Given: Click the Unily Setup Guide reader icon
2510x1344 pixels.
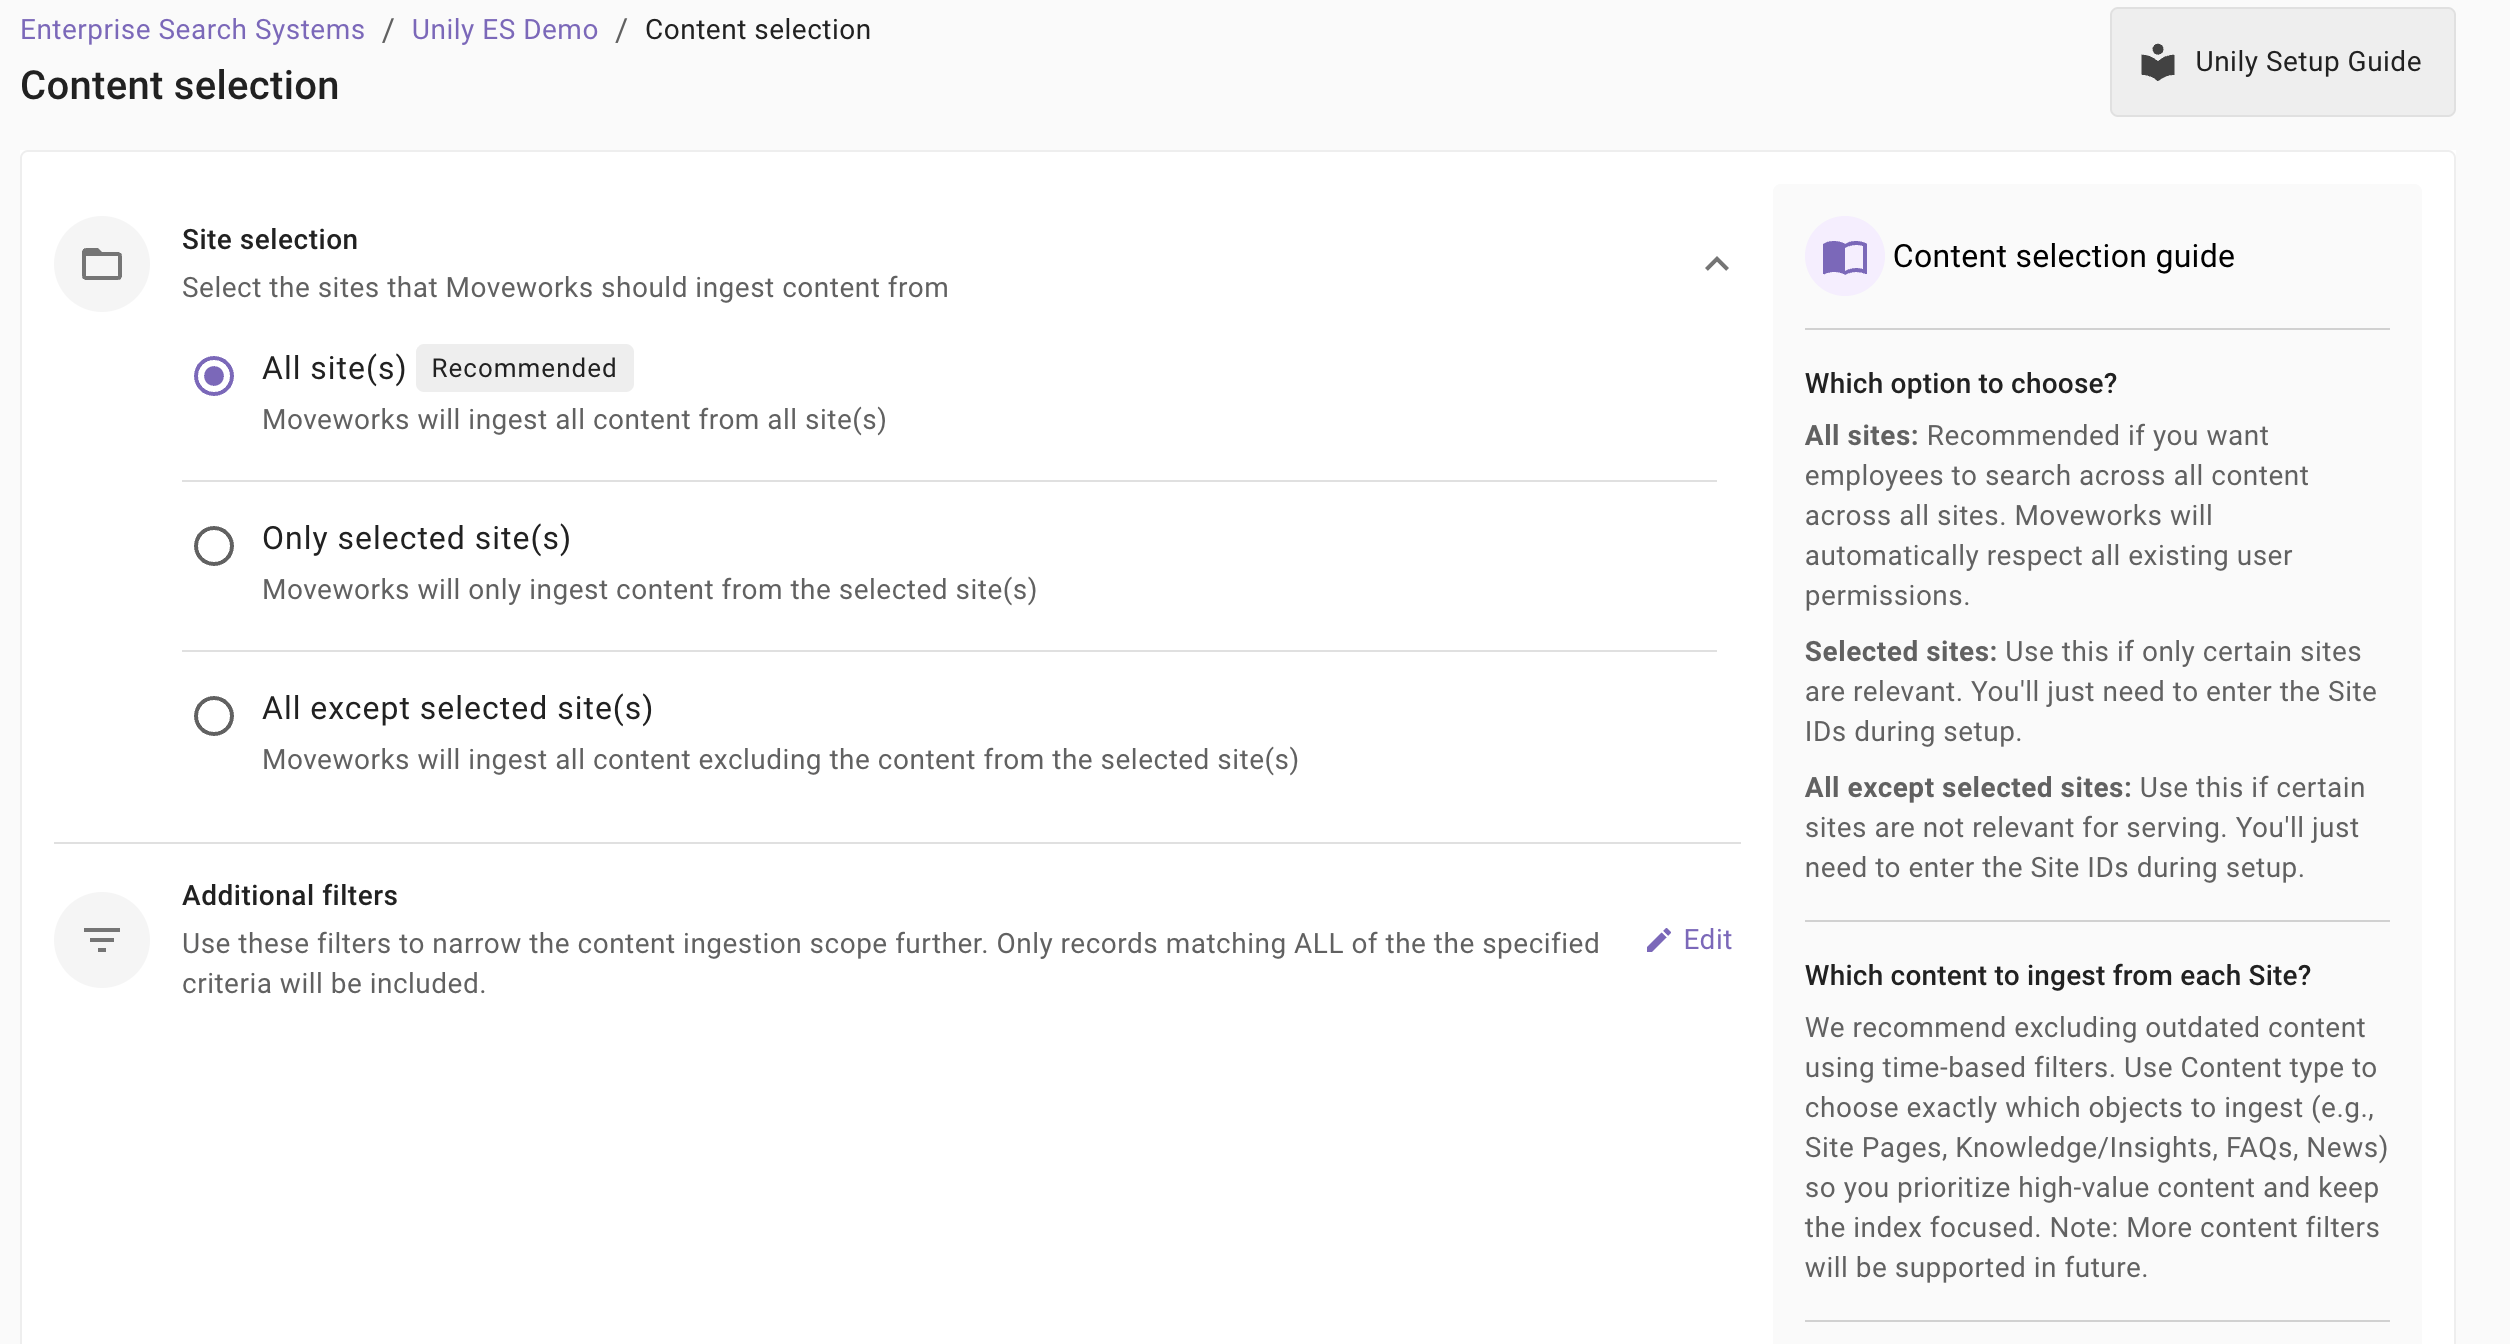Looking at the screenshot, I should click(2158, 62).
